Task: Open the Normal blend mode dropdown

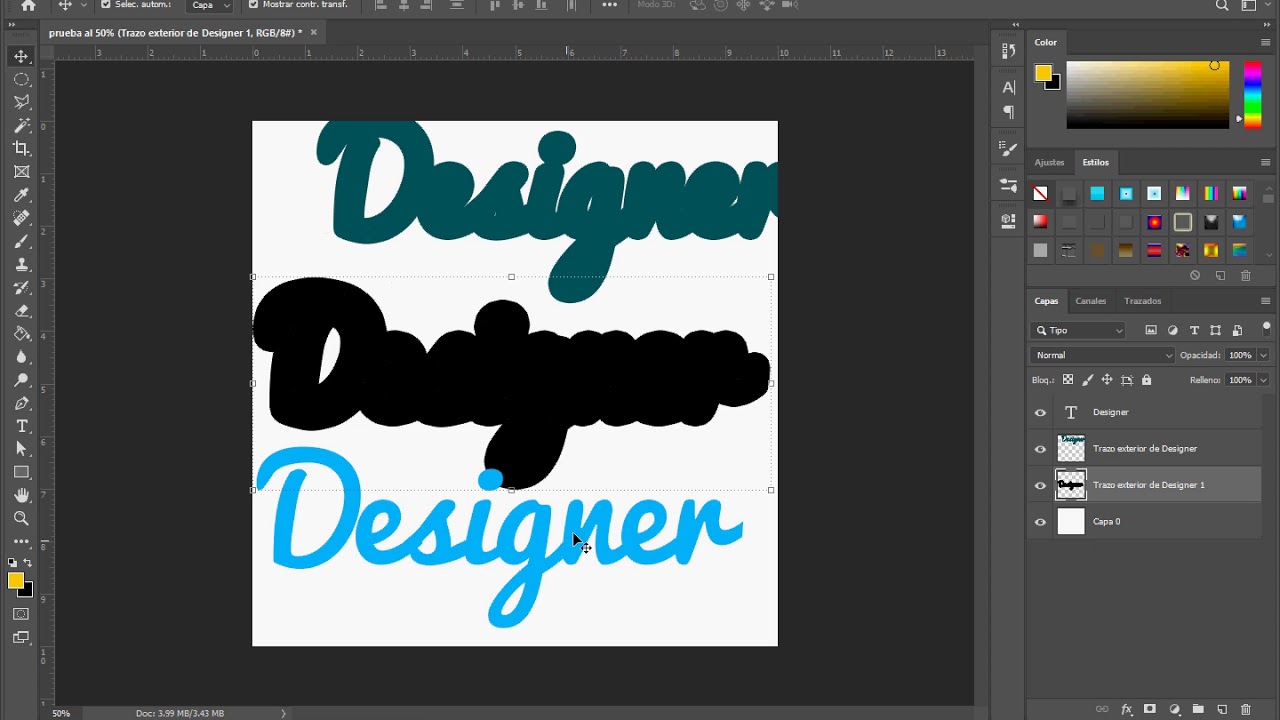Action: pos(1103,355)
